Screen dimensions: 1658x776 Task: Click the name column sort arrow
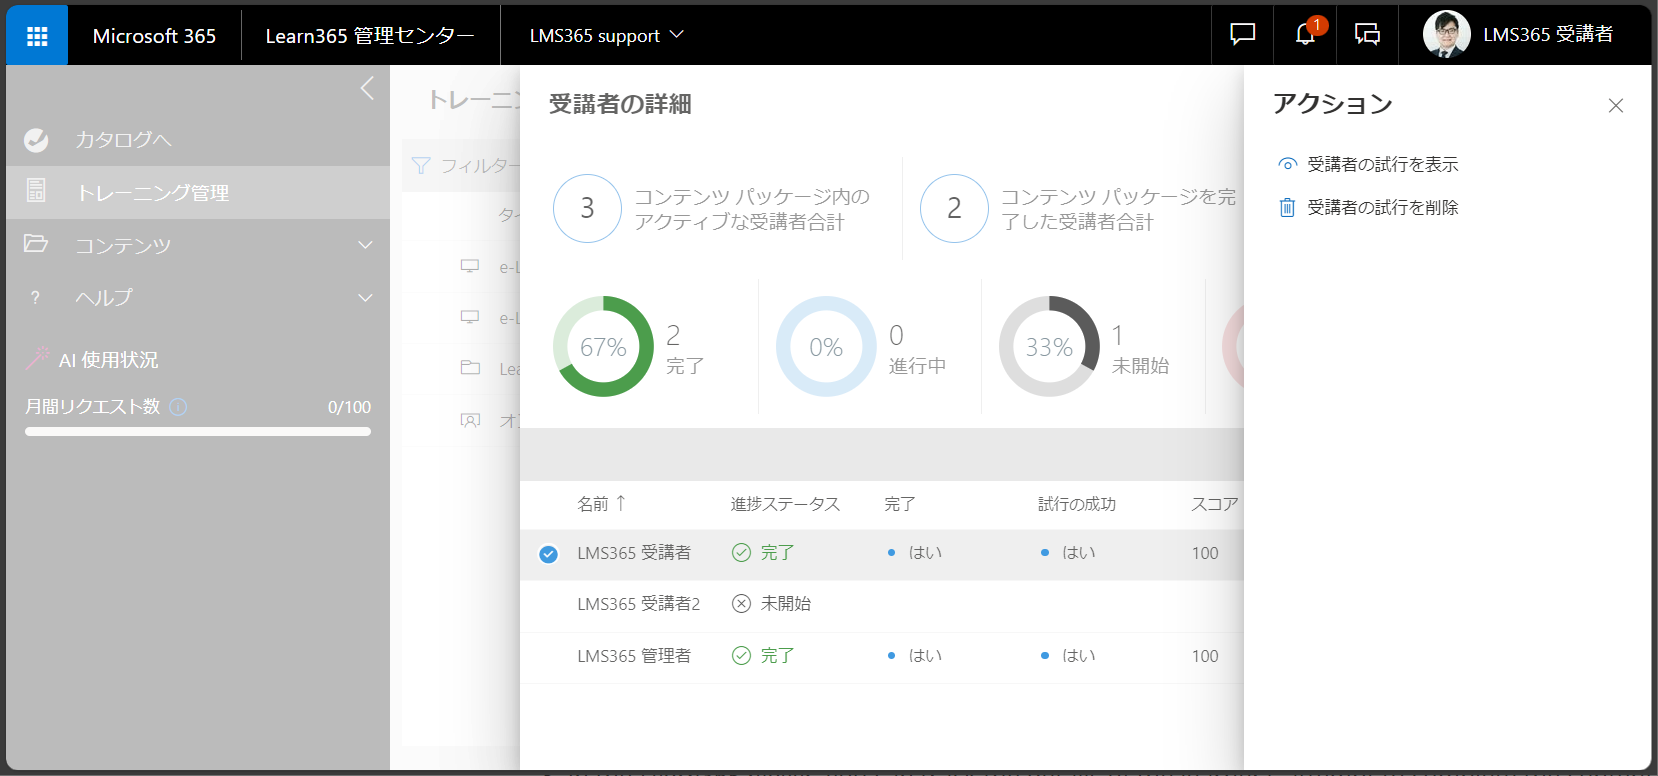[x=621, y=503]
